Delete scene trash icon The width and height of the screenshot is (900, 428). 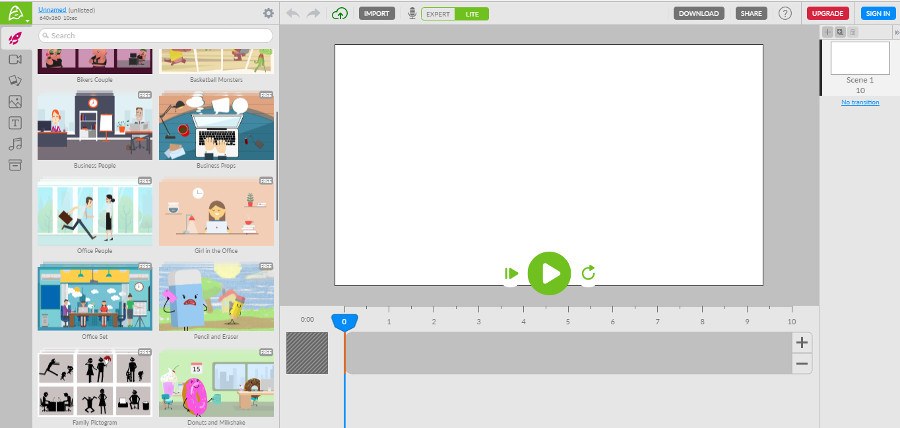click(852, 32)
